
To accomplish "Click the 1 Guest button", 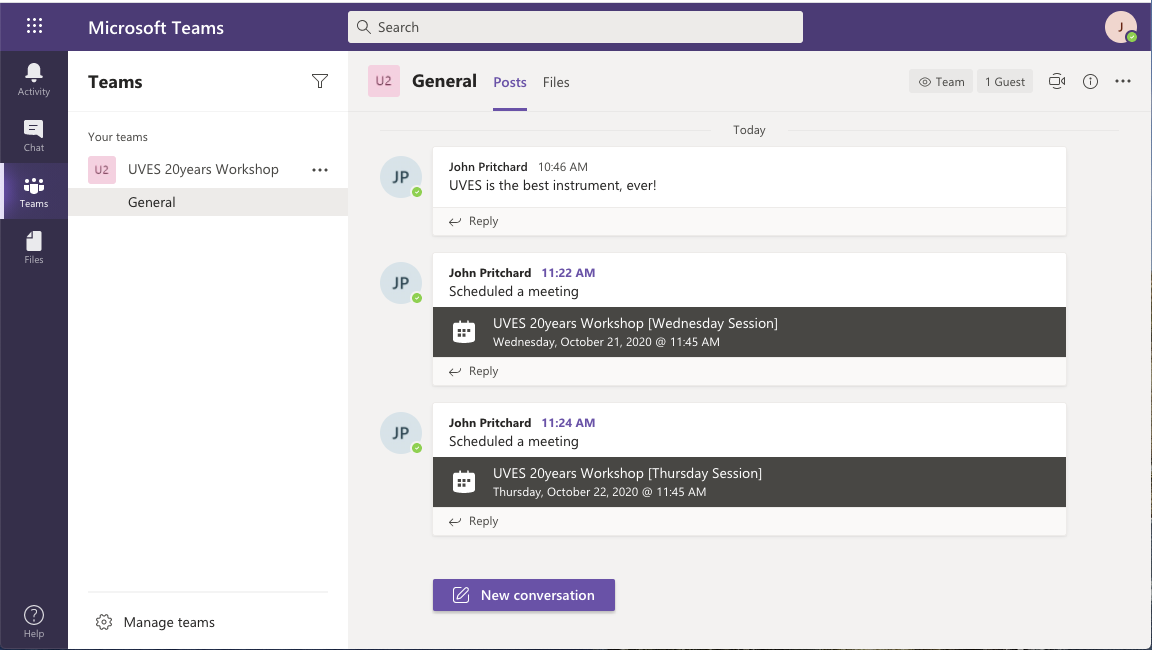I will pos(1005,82).
